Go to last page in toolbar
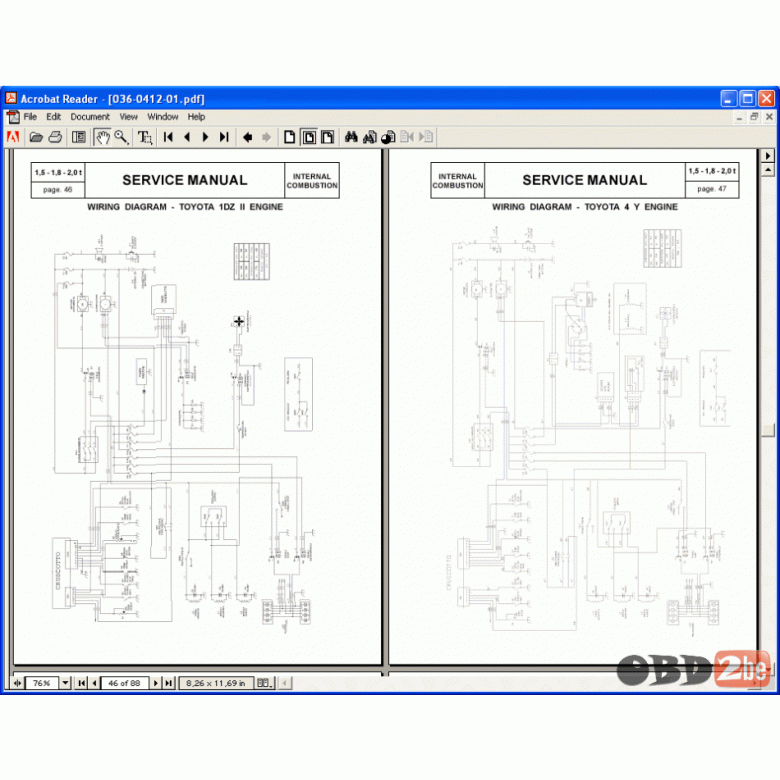The height and width of the screenshot is (780, 780). click(224, 137)
